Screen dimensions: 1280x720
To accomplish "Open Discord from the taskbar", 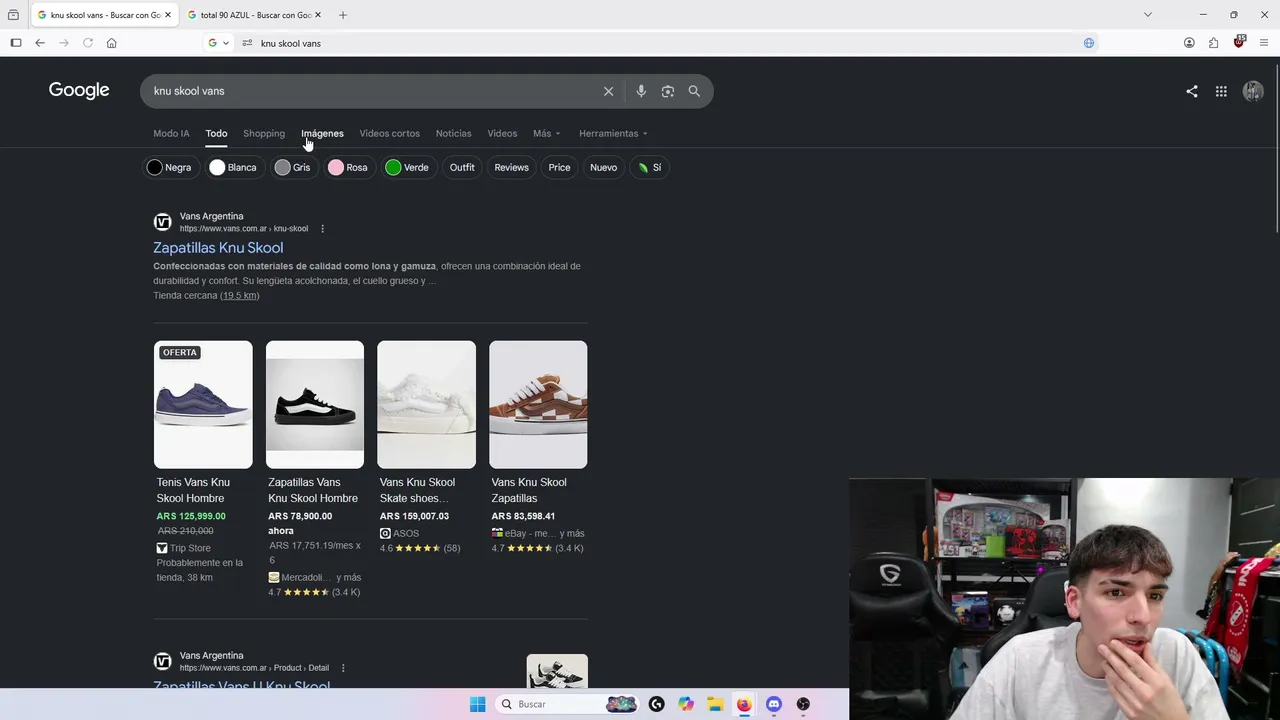I will 773,704.
